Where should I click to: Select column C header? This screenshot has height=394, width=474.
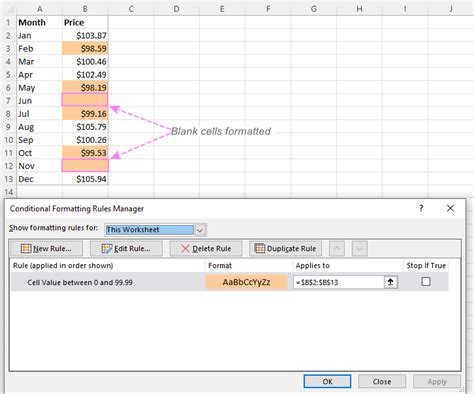131,9
